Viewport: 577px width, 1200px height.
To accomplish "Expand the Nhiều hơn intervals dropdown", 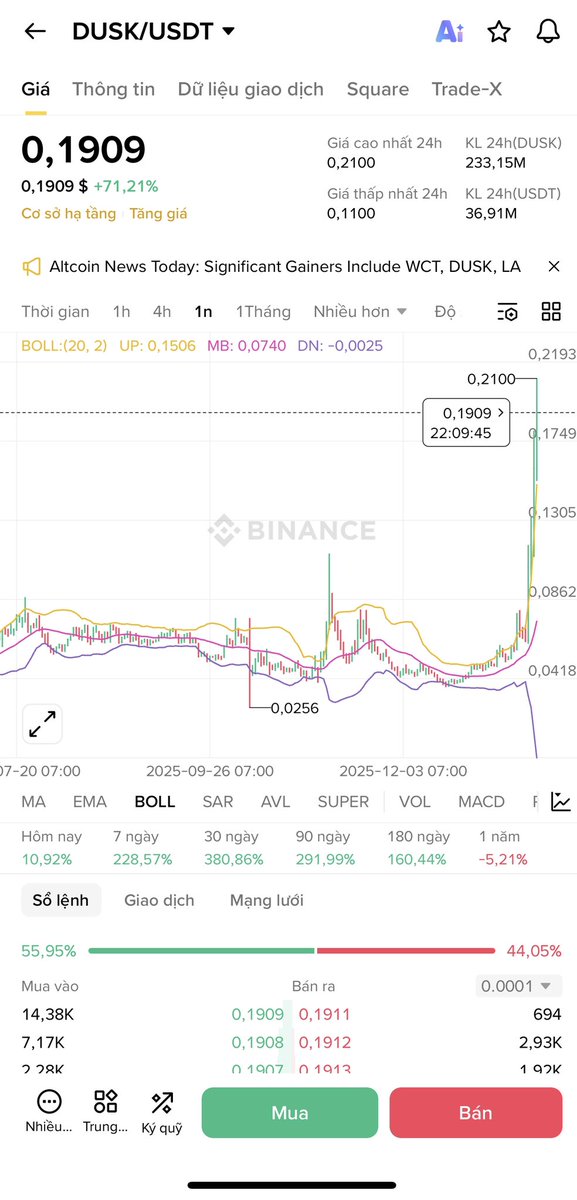I will [360, 311].
